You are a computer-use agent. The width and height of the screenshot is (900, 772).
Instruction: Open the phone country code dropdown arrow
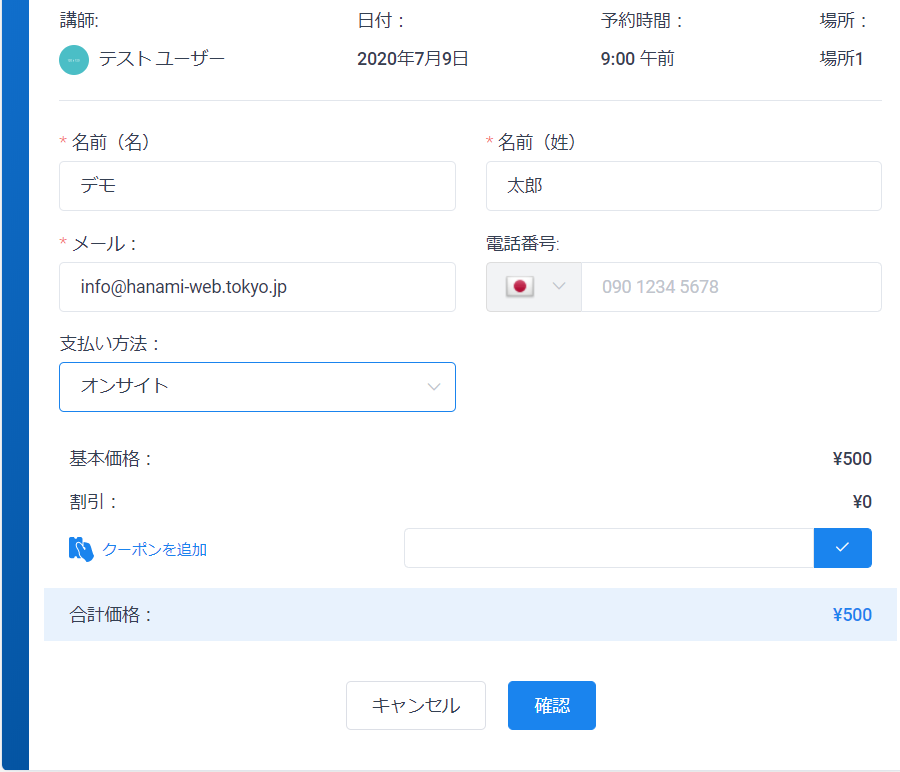(559, 286)
